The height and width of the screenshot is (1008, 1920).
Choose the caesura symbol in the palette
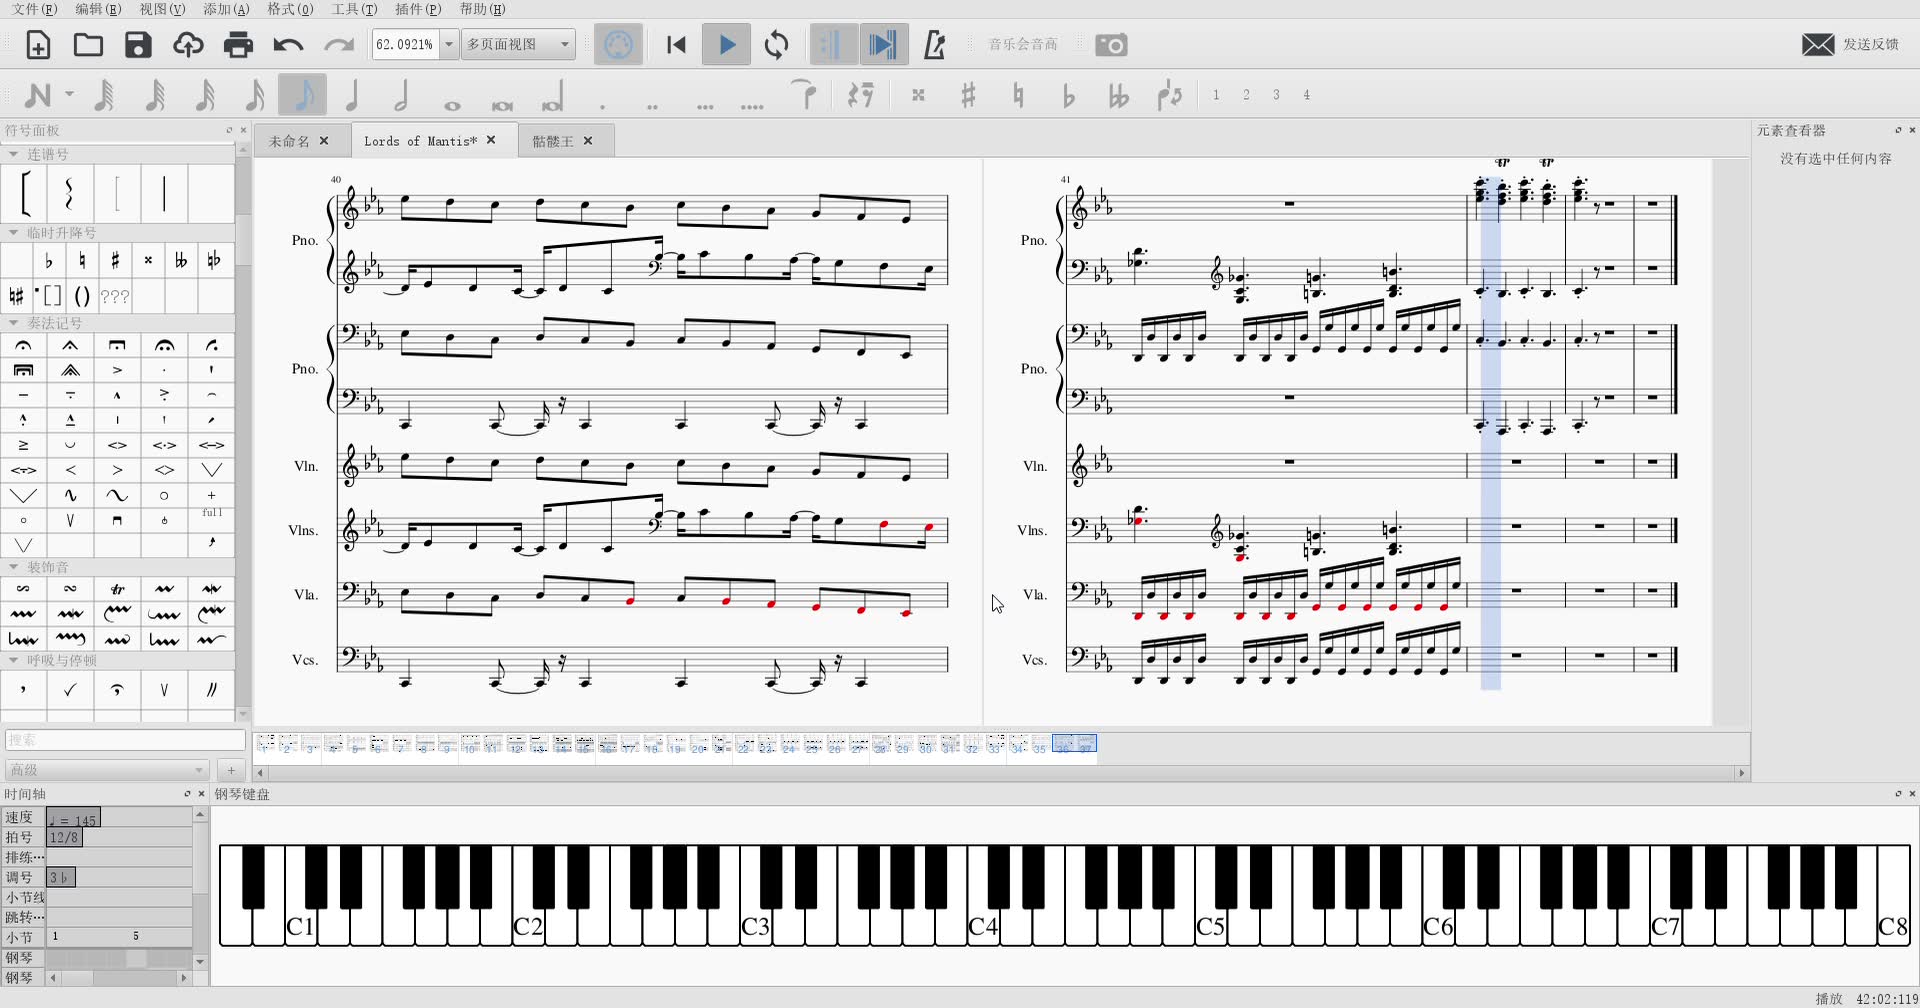click(211, 689)
